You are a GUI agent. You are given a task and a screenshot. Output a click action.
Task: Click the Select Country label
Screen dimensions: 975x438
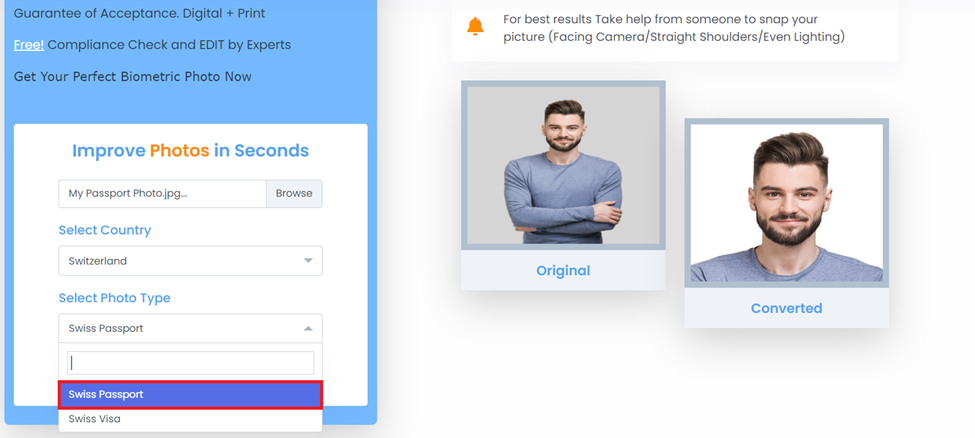tap(104, 230)
